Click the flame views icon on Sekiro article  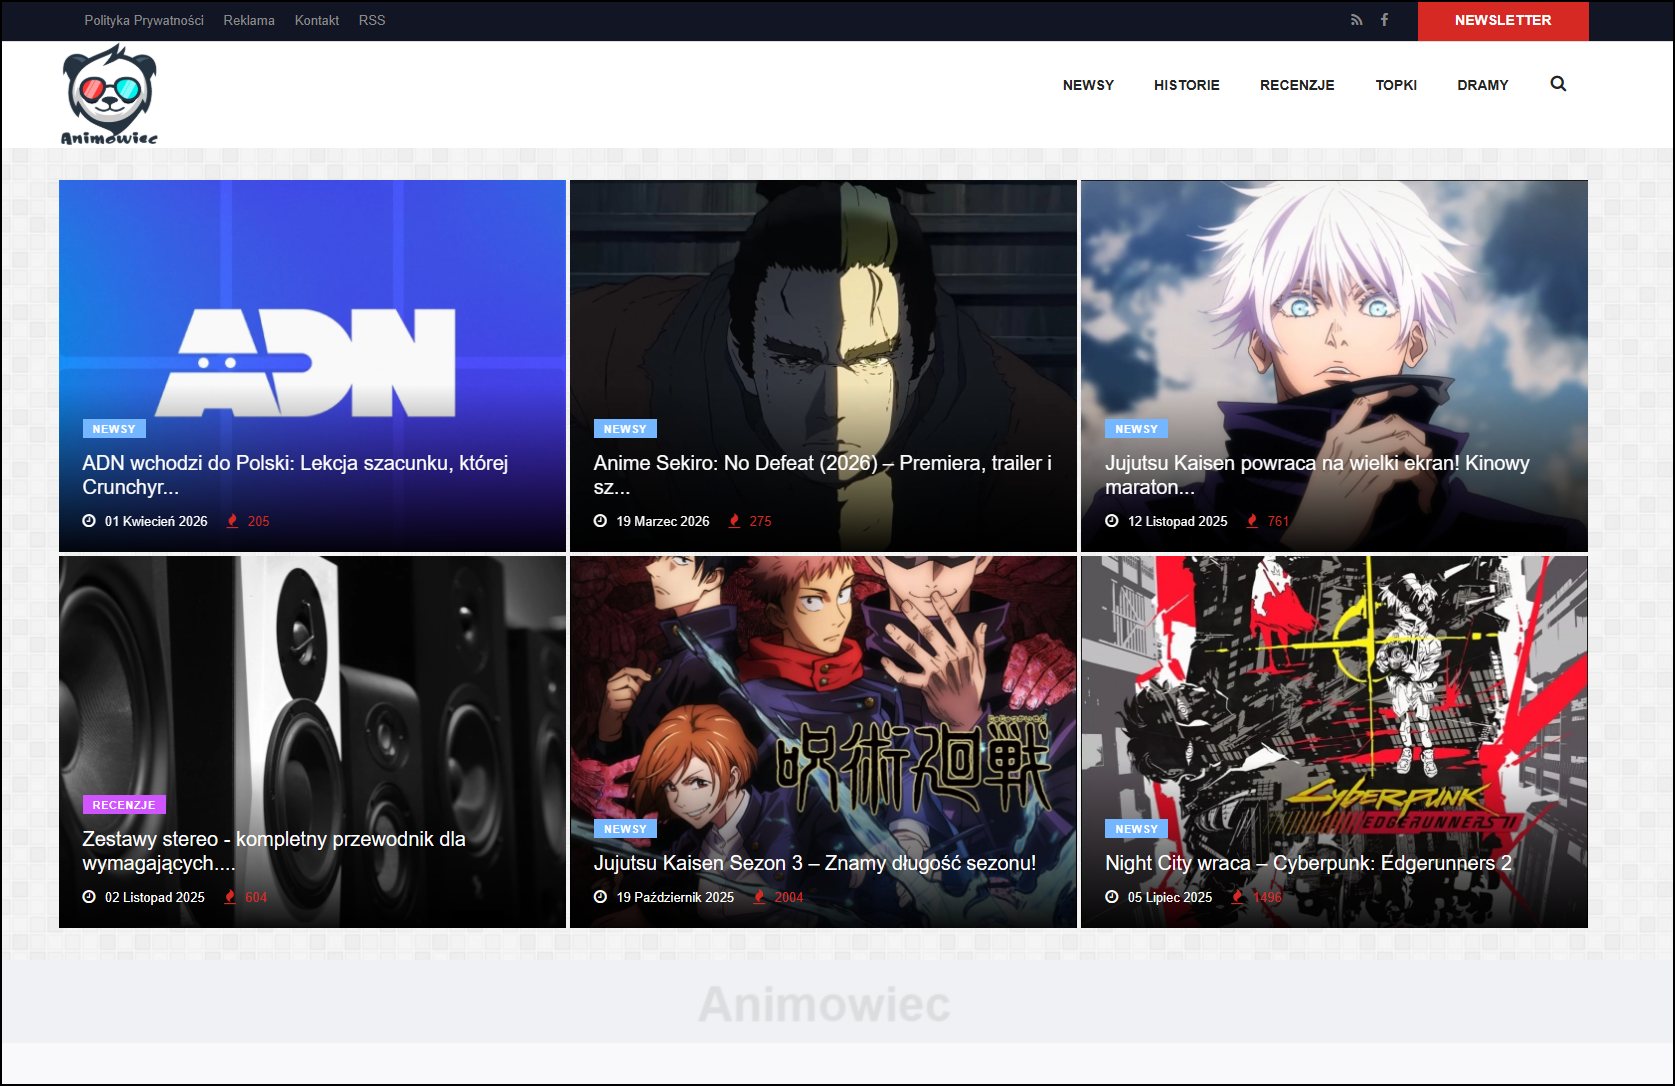(x=735, y=521)
